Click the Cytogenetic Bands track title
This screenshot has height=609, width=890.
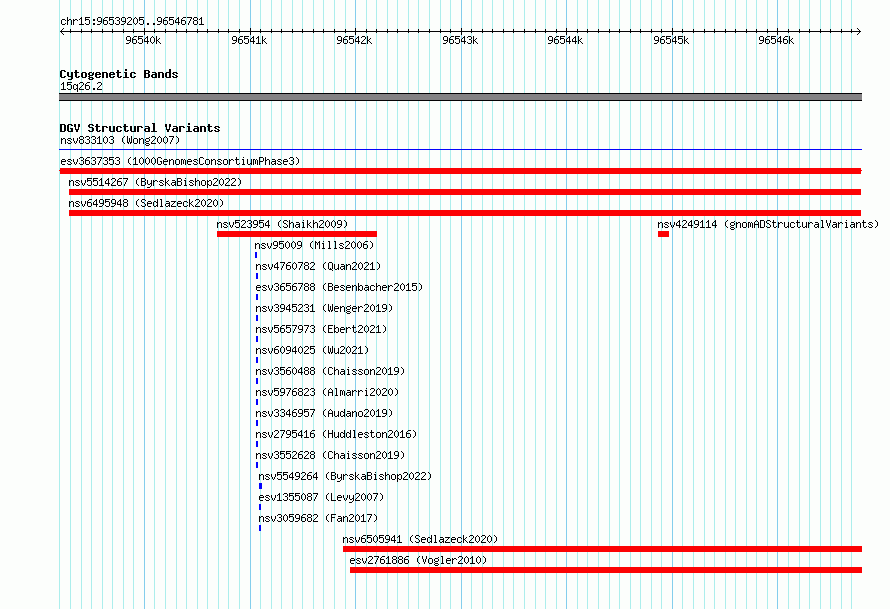point(119,74)
